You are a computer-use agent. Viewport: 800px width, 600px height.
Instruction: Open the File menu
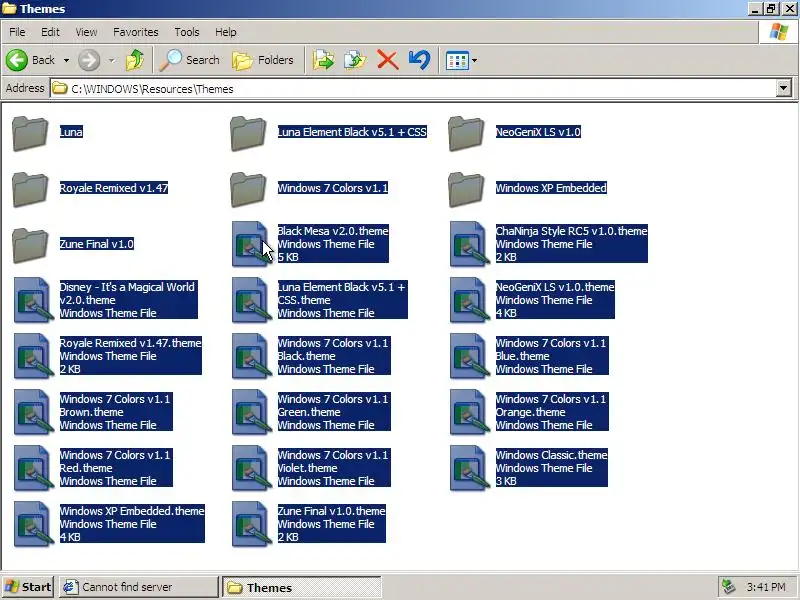[17, 32]
